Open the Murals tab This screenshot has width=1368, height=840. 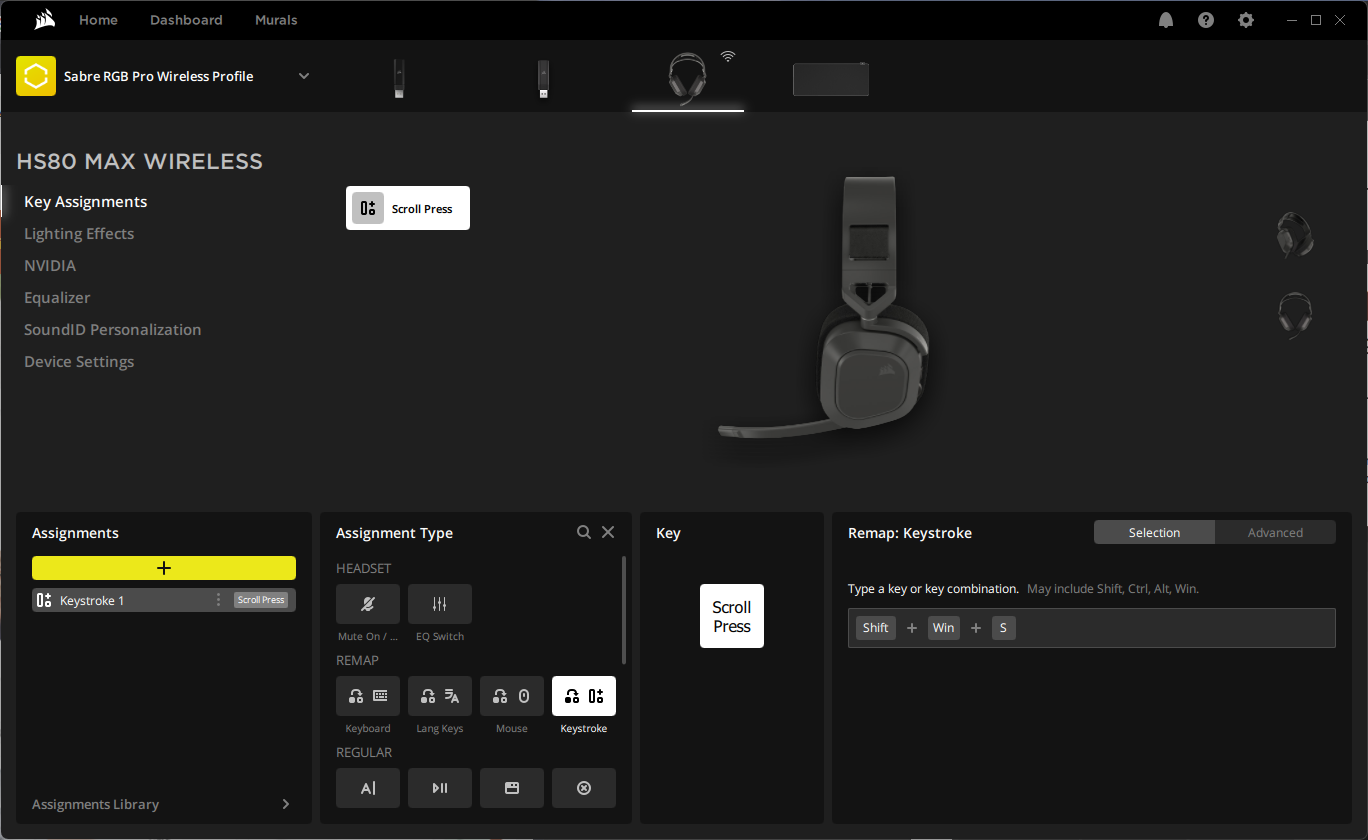click(x=276, y=20)
